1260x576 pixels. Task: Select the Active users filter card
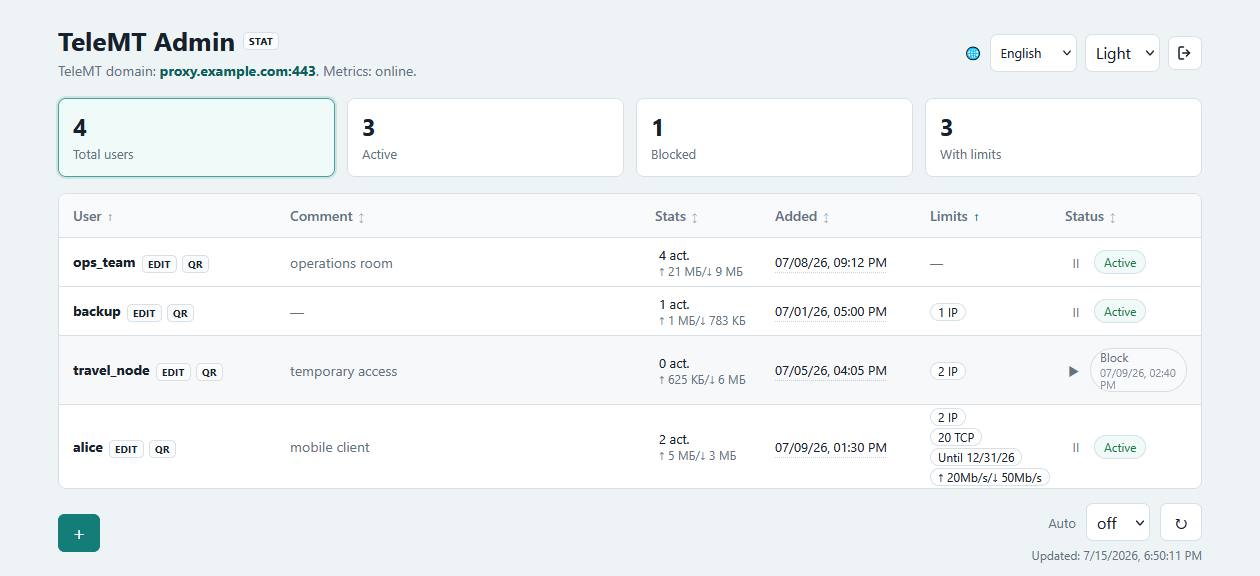point(485,137)
